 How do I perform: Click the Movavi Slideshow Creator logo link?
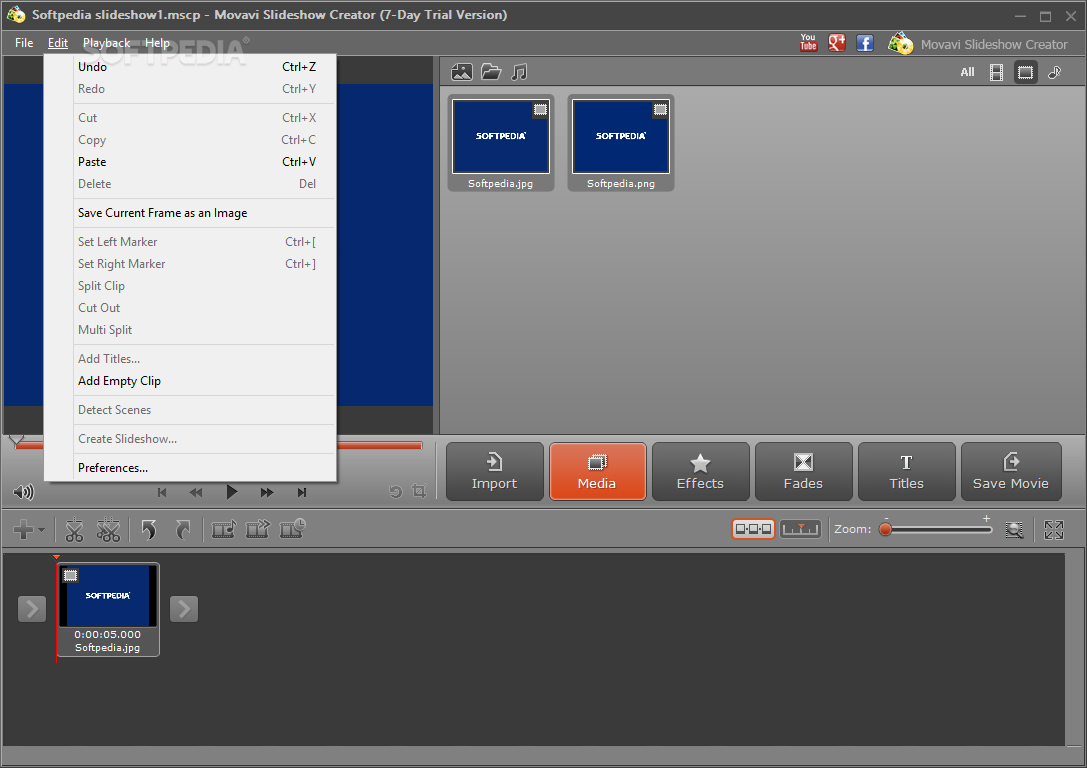tap(977, 44)
